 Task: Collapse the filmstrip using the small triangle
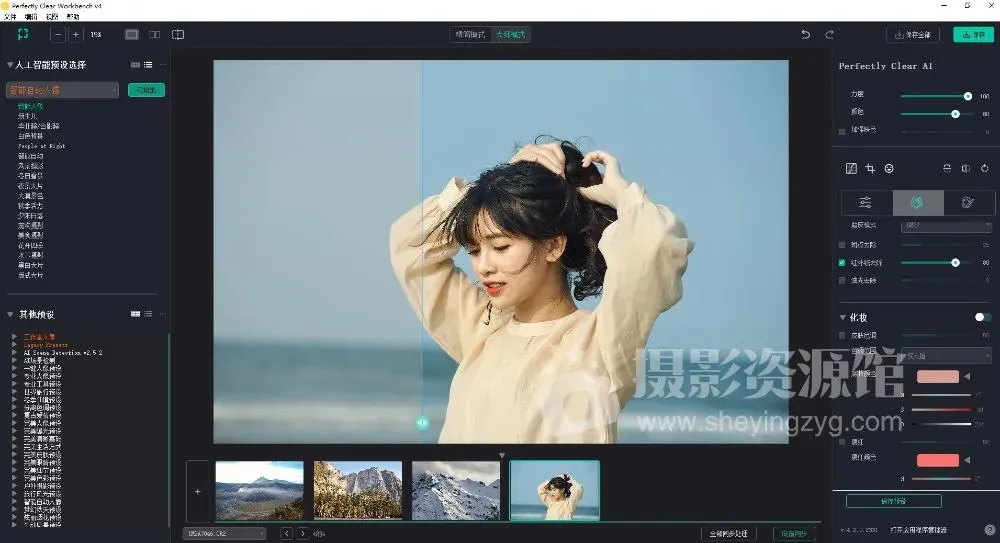(x=502, y=455)
